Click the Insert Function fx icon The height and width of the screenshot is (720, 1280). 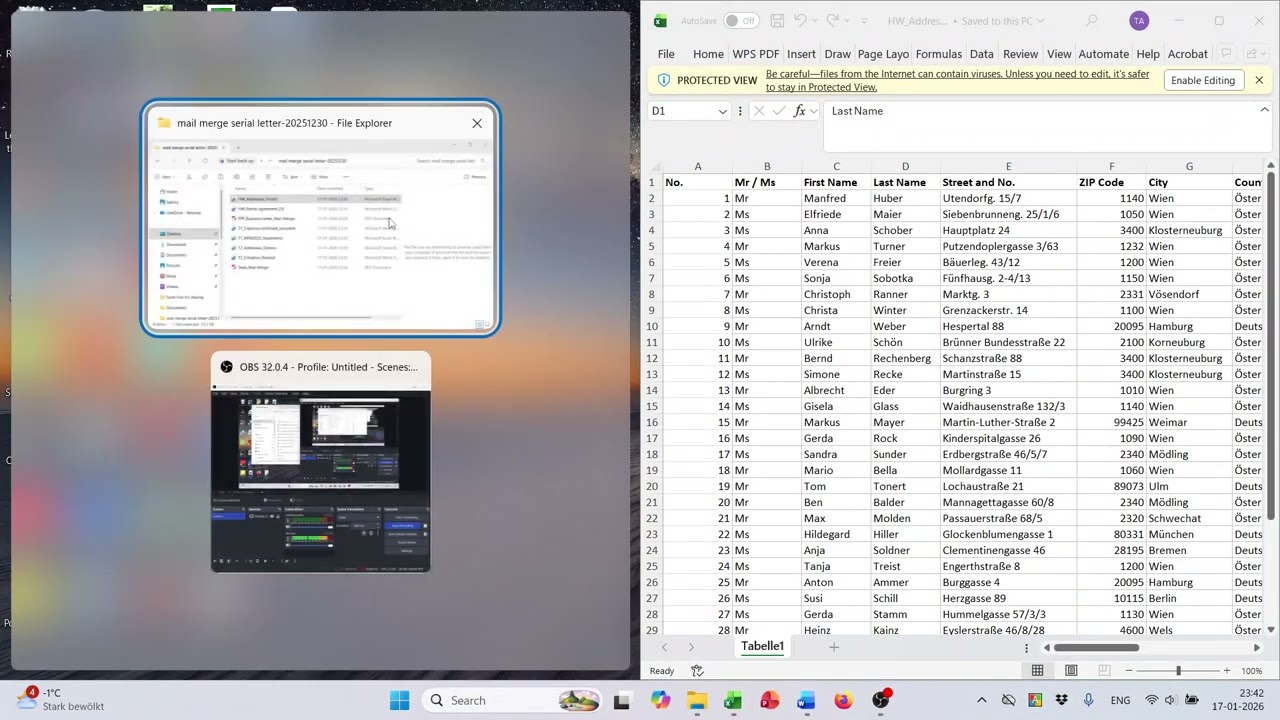pyautogui.click(x=800, y=111)
